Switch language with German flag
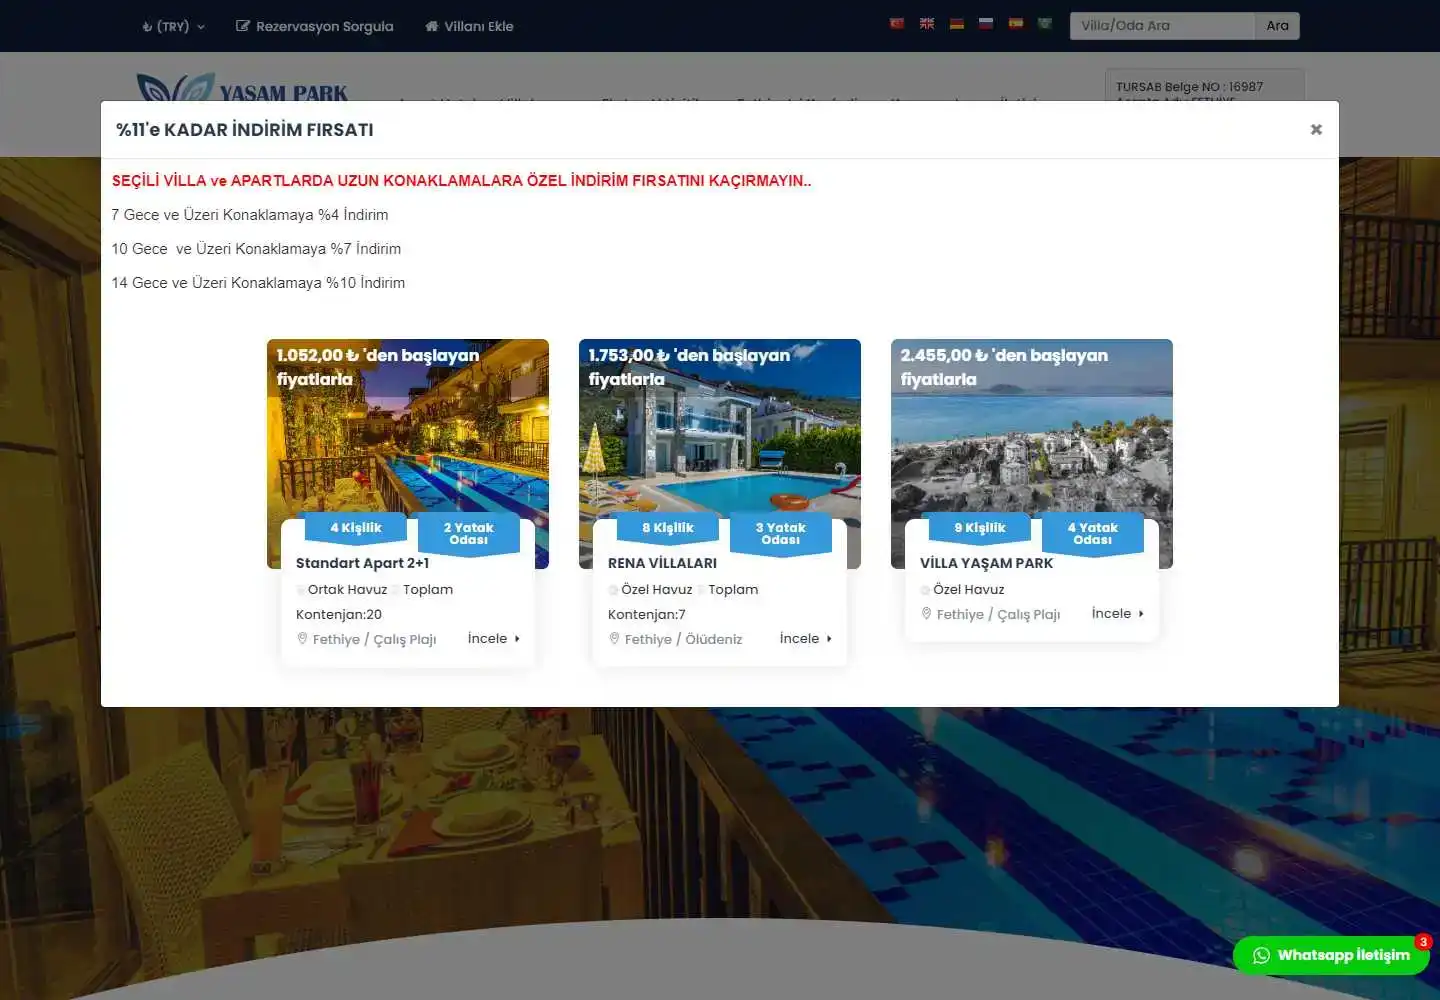This screenshot has width=1440, height=1000. click(x=957, y=23)
